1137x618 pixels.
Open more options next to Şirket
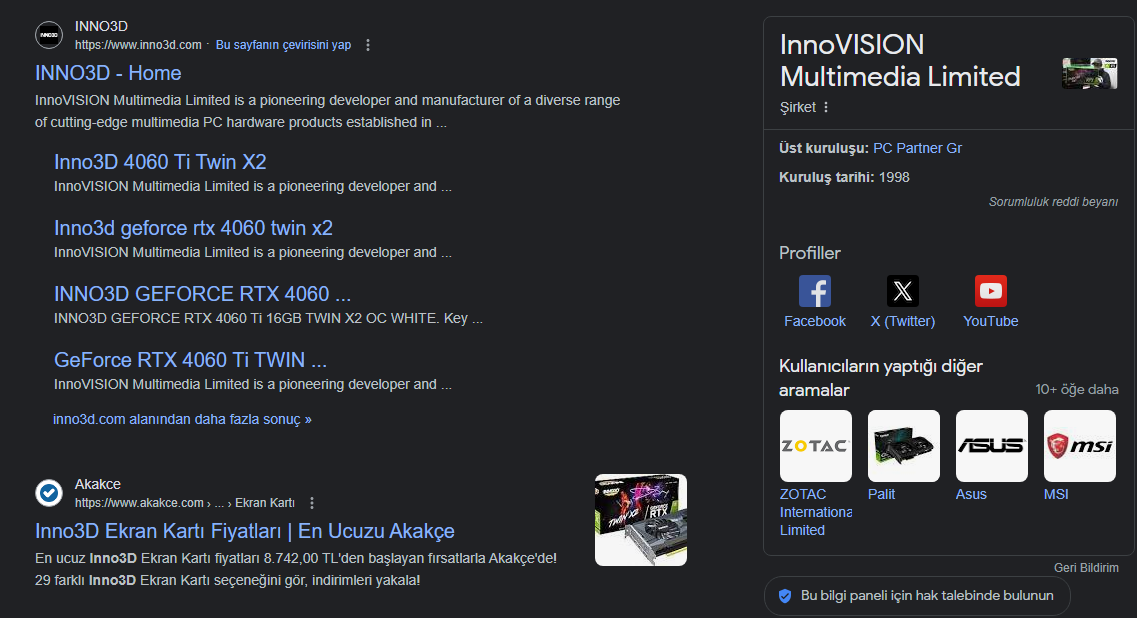tap(826, 107)
